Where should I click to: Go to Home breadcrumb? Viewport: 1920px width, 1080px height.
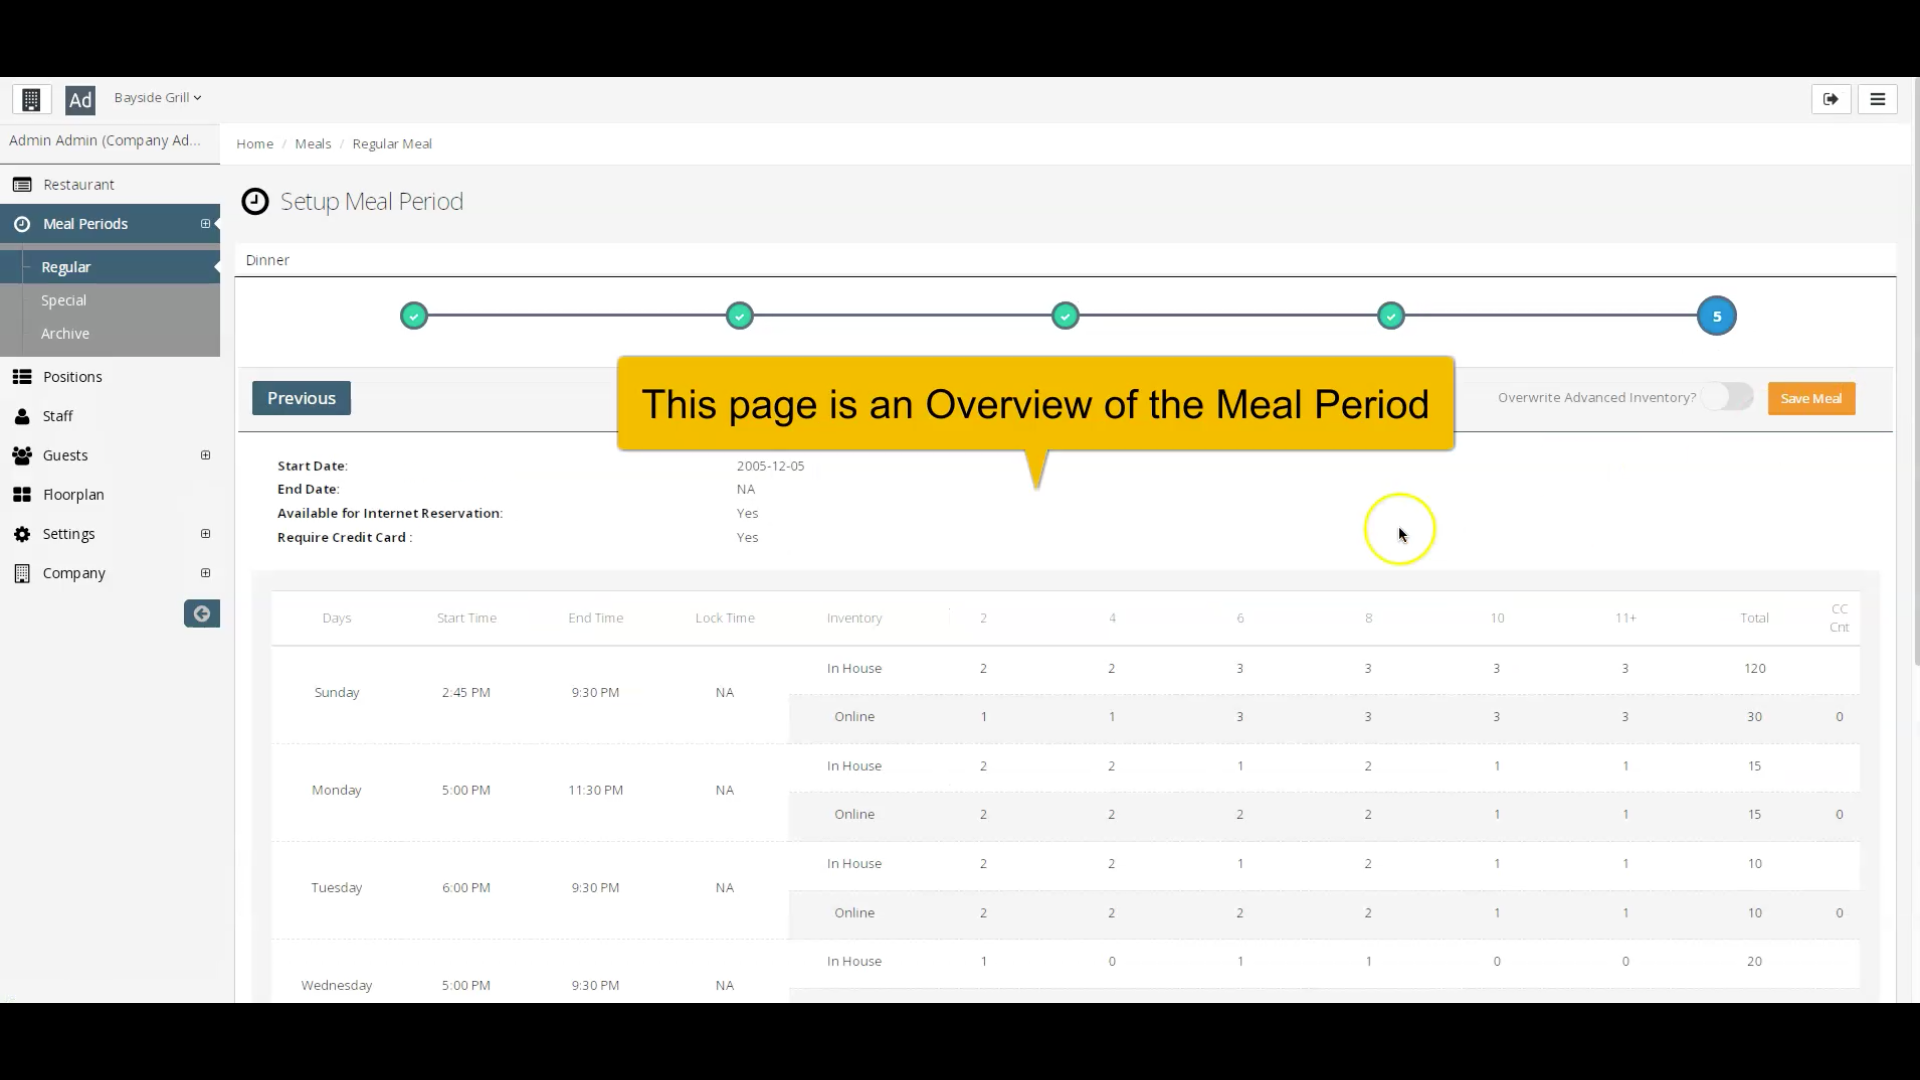[255, 144]
